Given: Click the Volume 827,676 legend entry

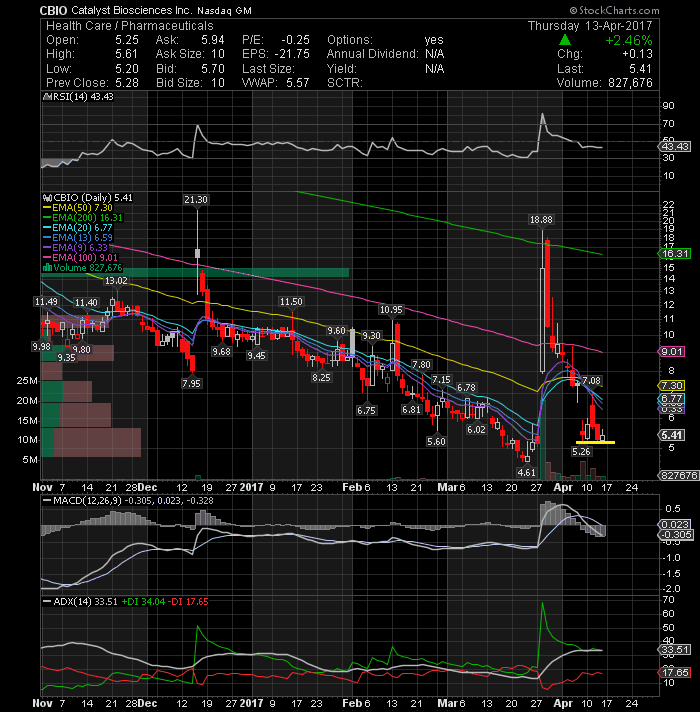Looking at the screenshot, I should [83, 268].
